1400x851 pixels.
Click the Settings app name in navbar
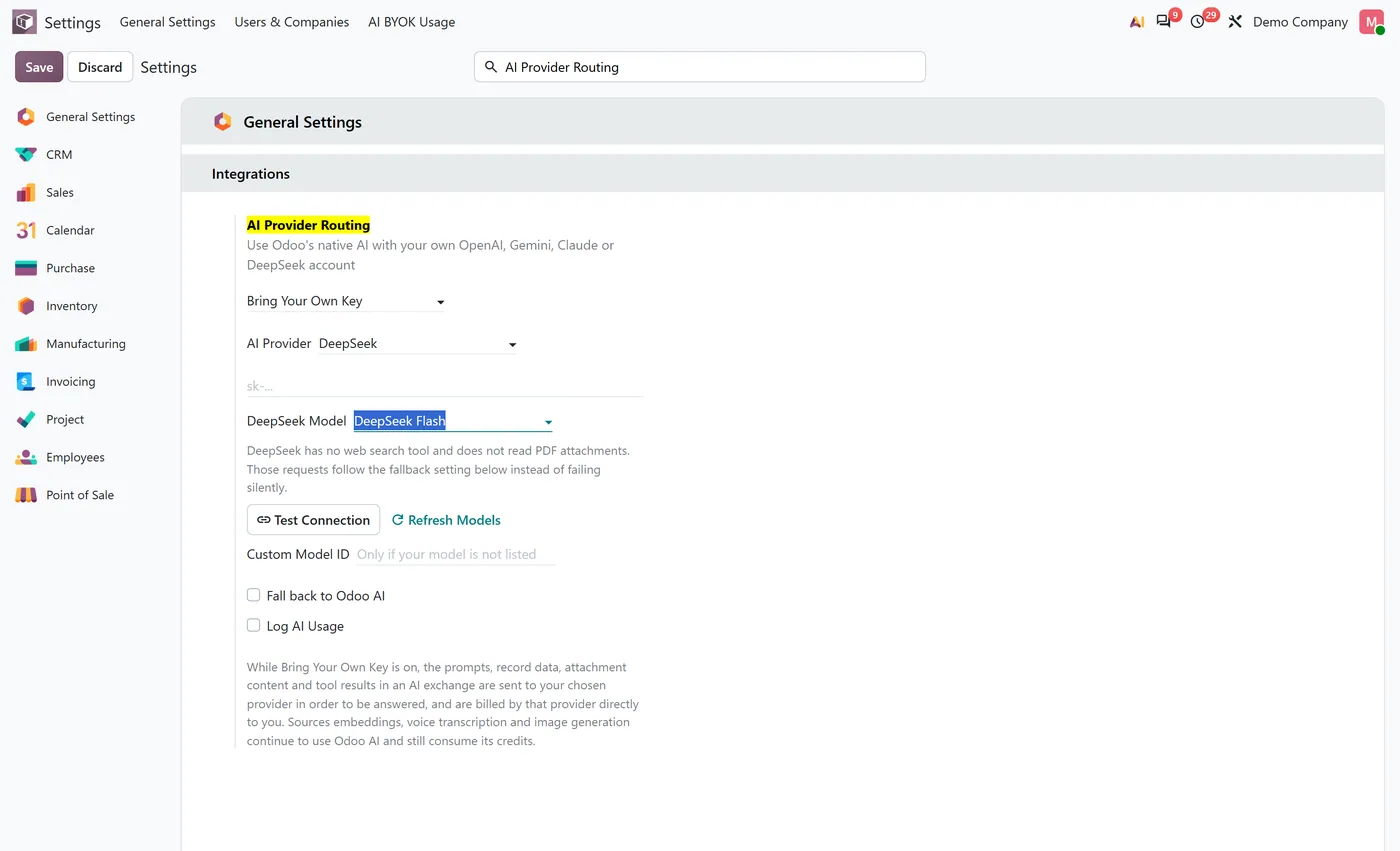click(73, 22)
